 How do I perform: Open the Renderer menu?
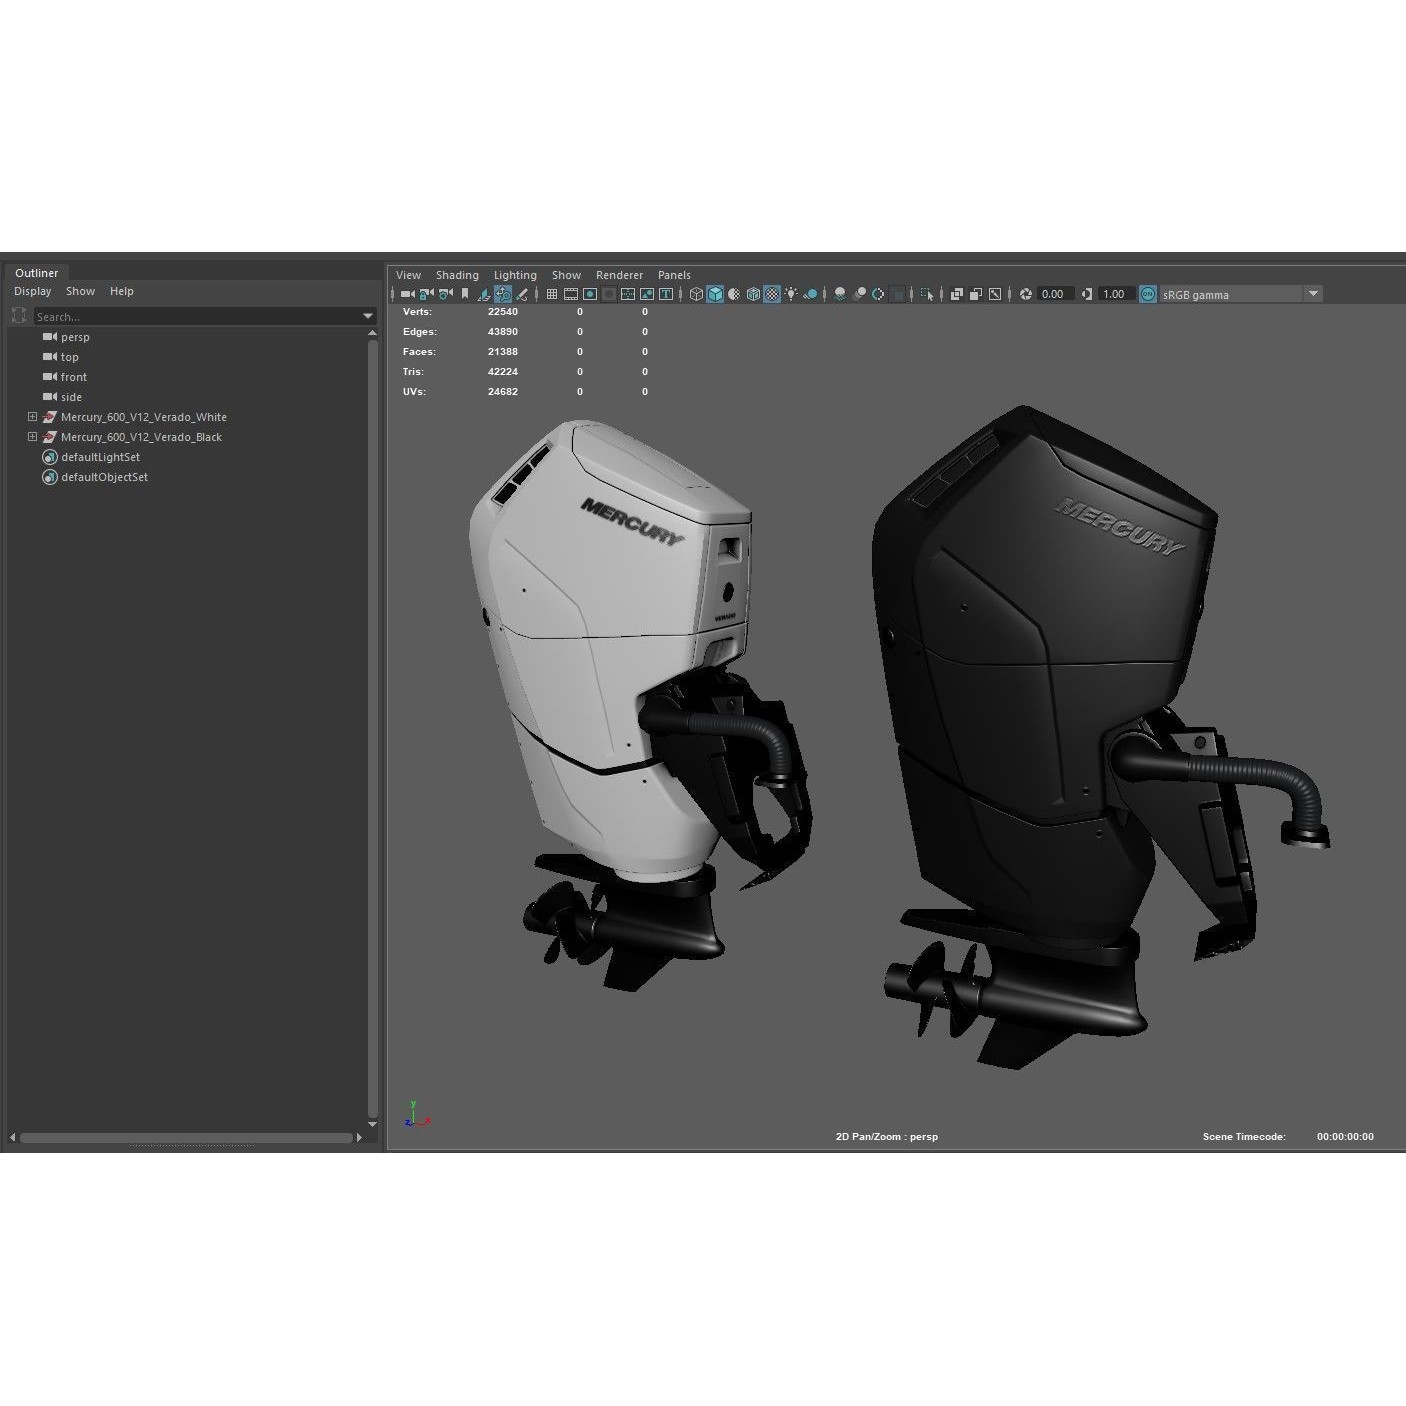pyautogui.click(x=619, y=274)
